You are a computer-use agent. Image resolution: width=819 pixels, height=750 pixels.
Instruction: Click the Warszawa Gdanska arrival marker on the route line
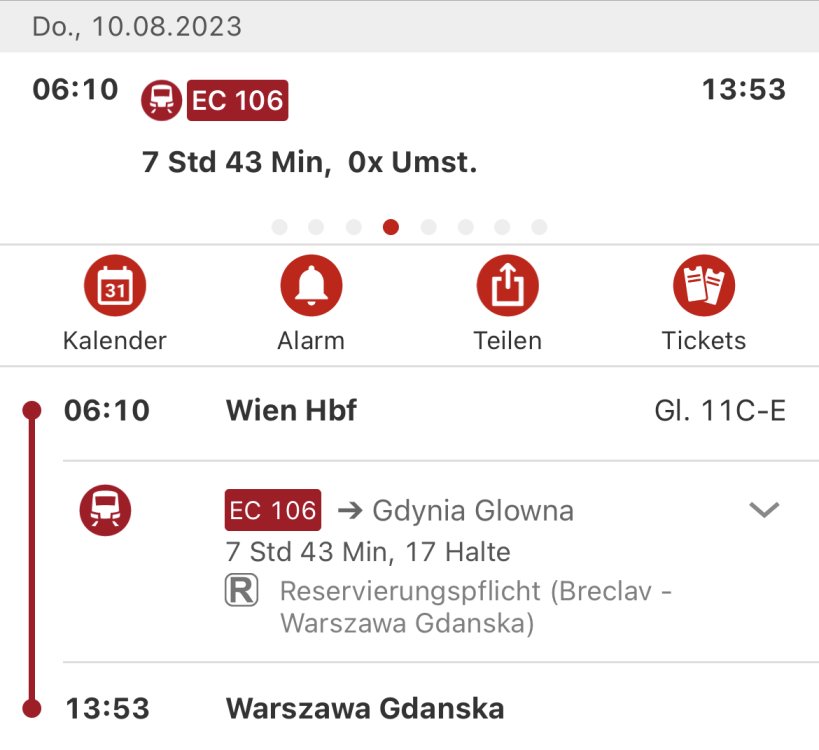pos(32,709)
